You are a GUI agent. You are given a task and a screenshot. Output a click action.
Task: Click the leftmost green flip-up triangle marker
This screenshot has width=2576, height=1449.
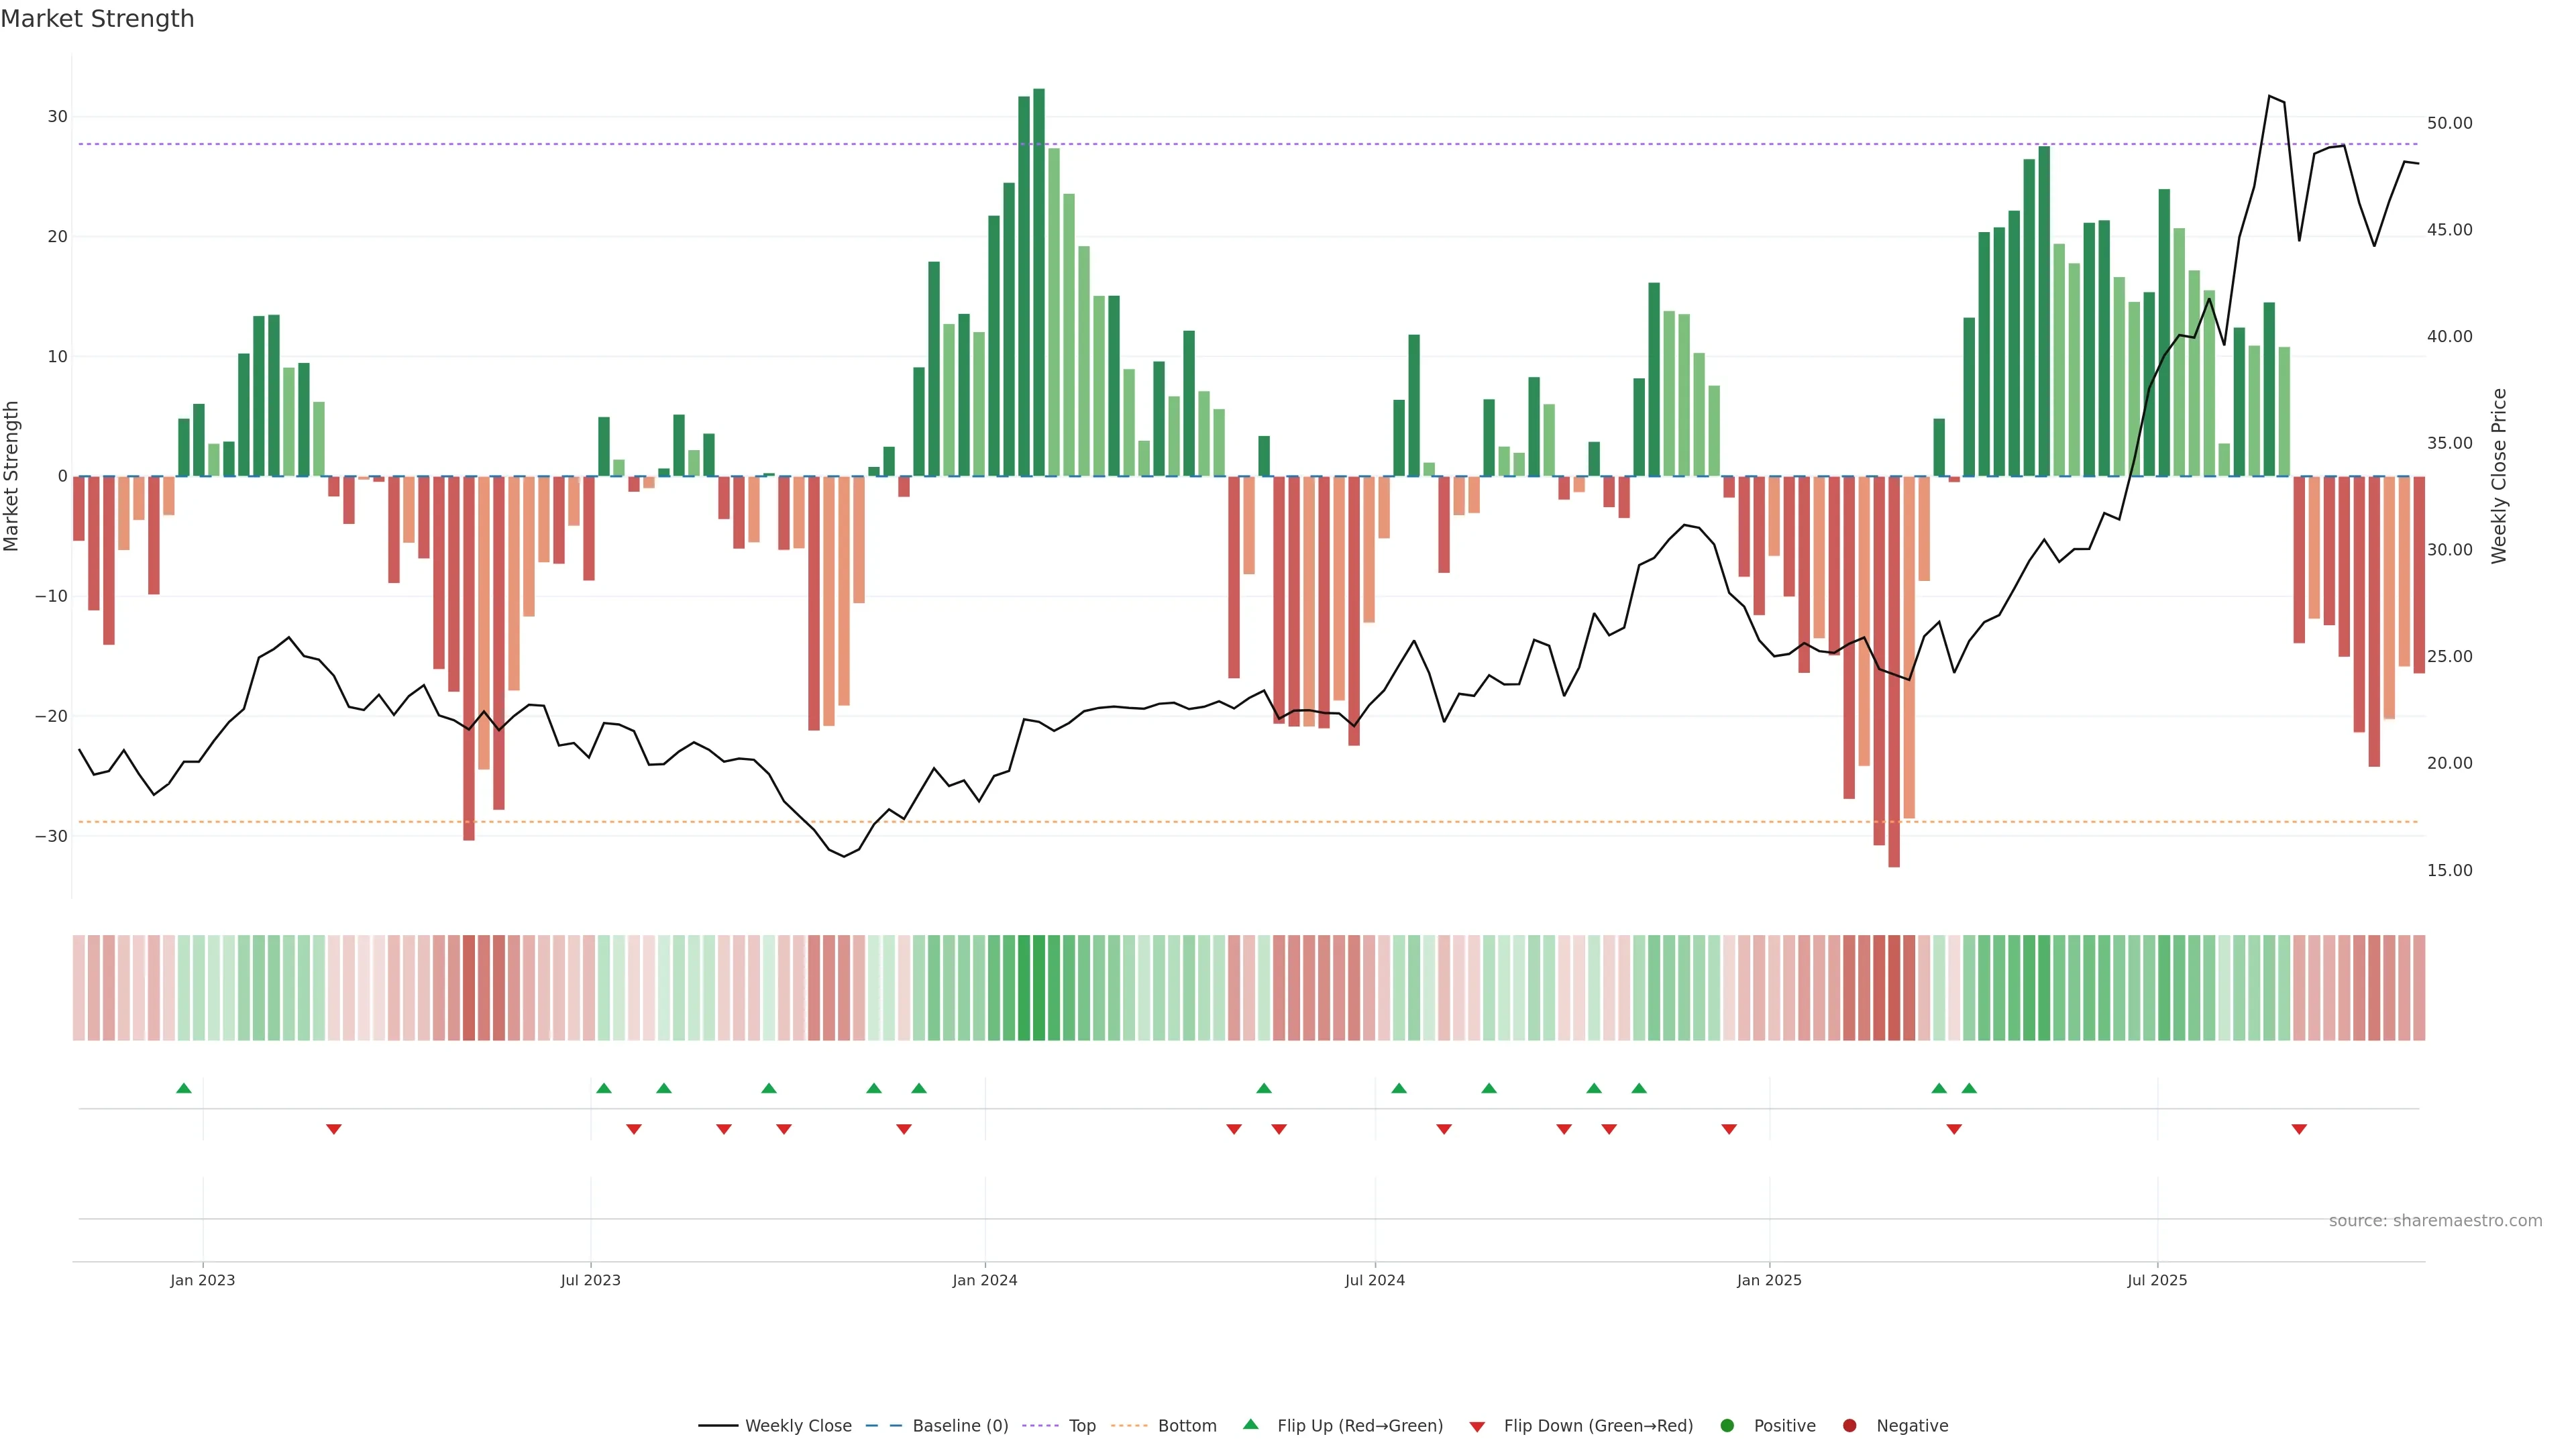[x=183, y=1088]
